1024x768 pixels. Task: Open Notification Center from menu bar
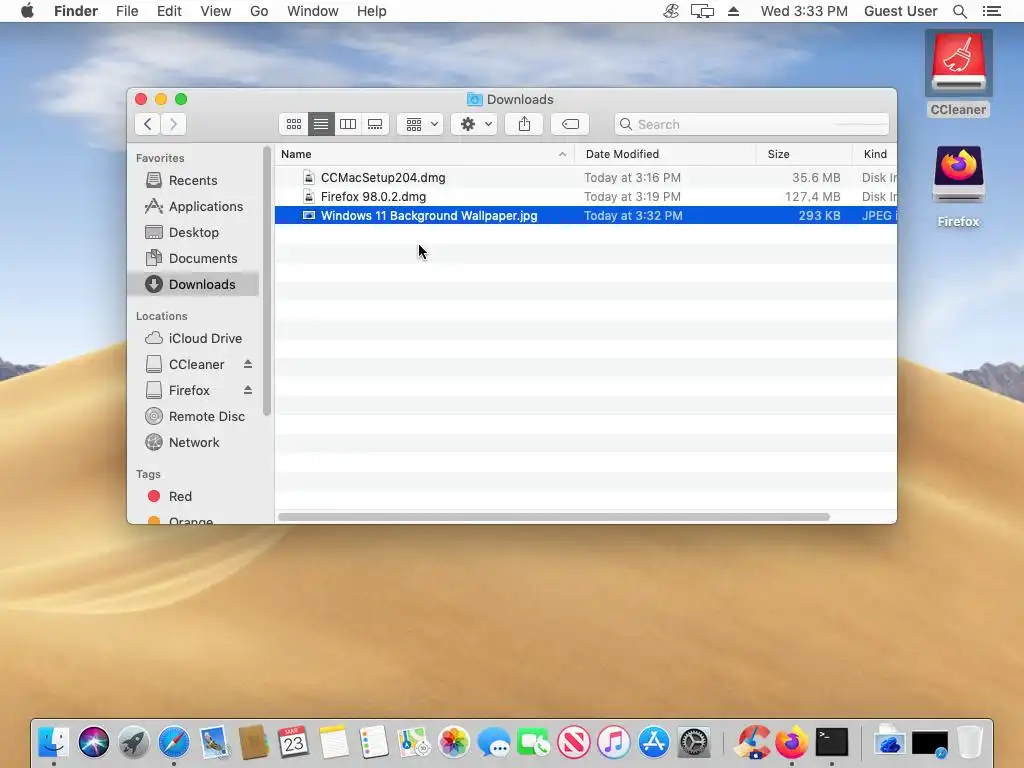tap(991, 11)
